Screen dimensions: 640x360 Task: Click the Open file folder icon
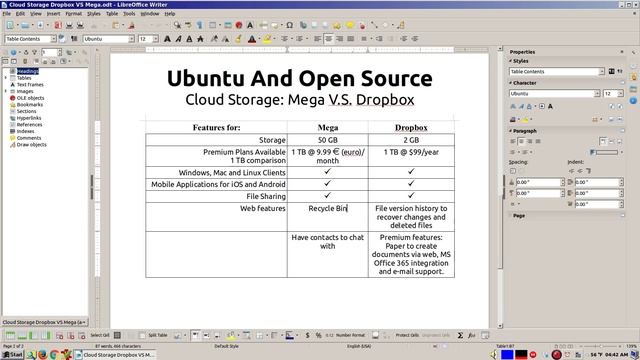[x=25, y=25]
